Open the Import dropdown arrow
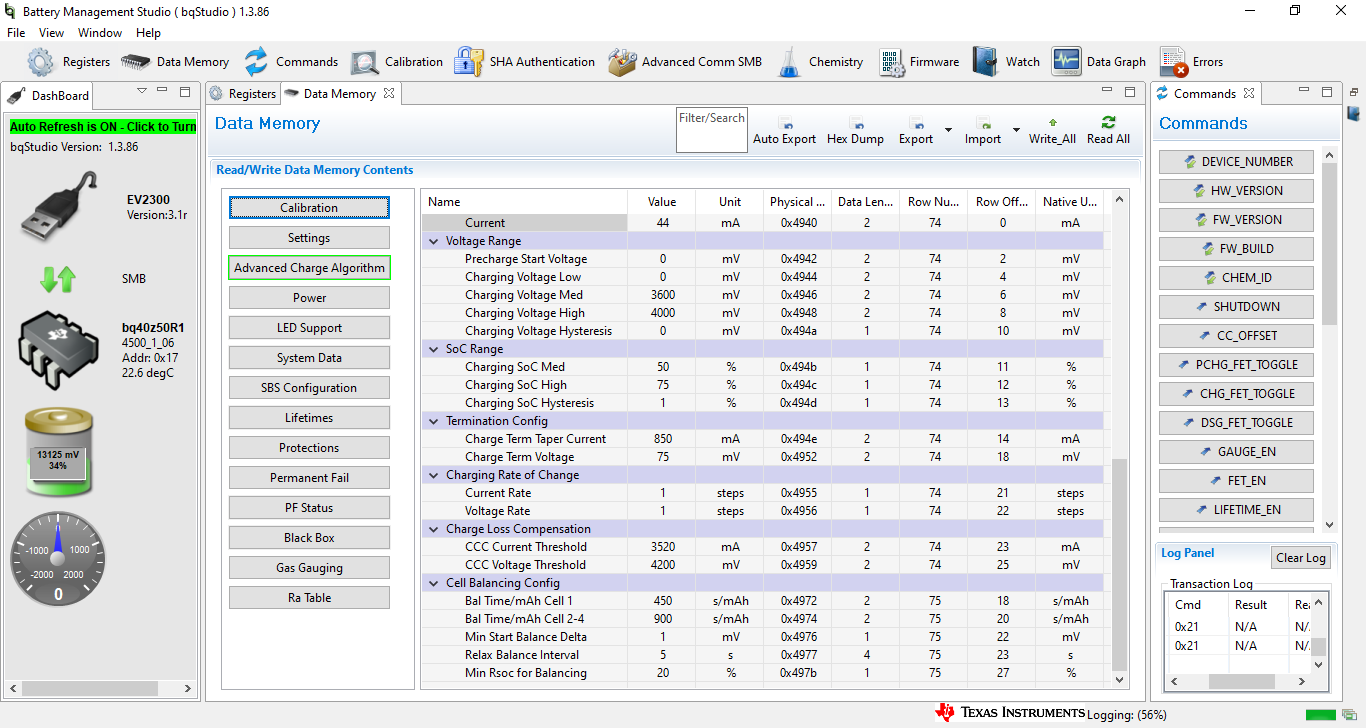Image resolution: width=1366 pixels, height=728 pixels. tap(1016, 130)
